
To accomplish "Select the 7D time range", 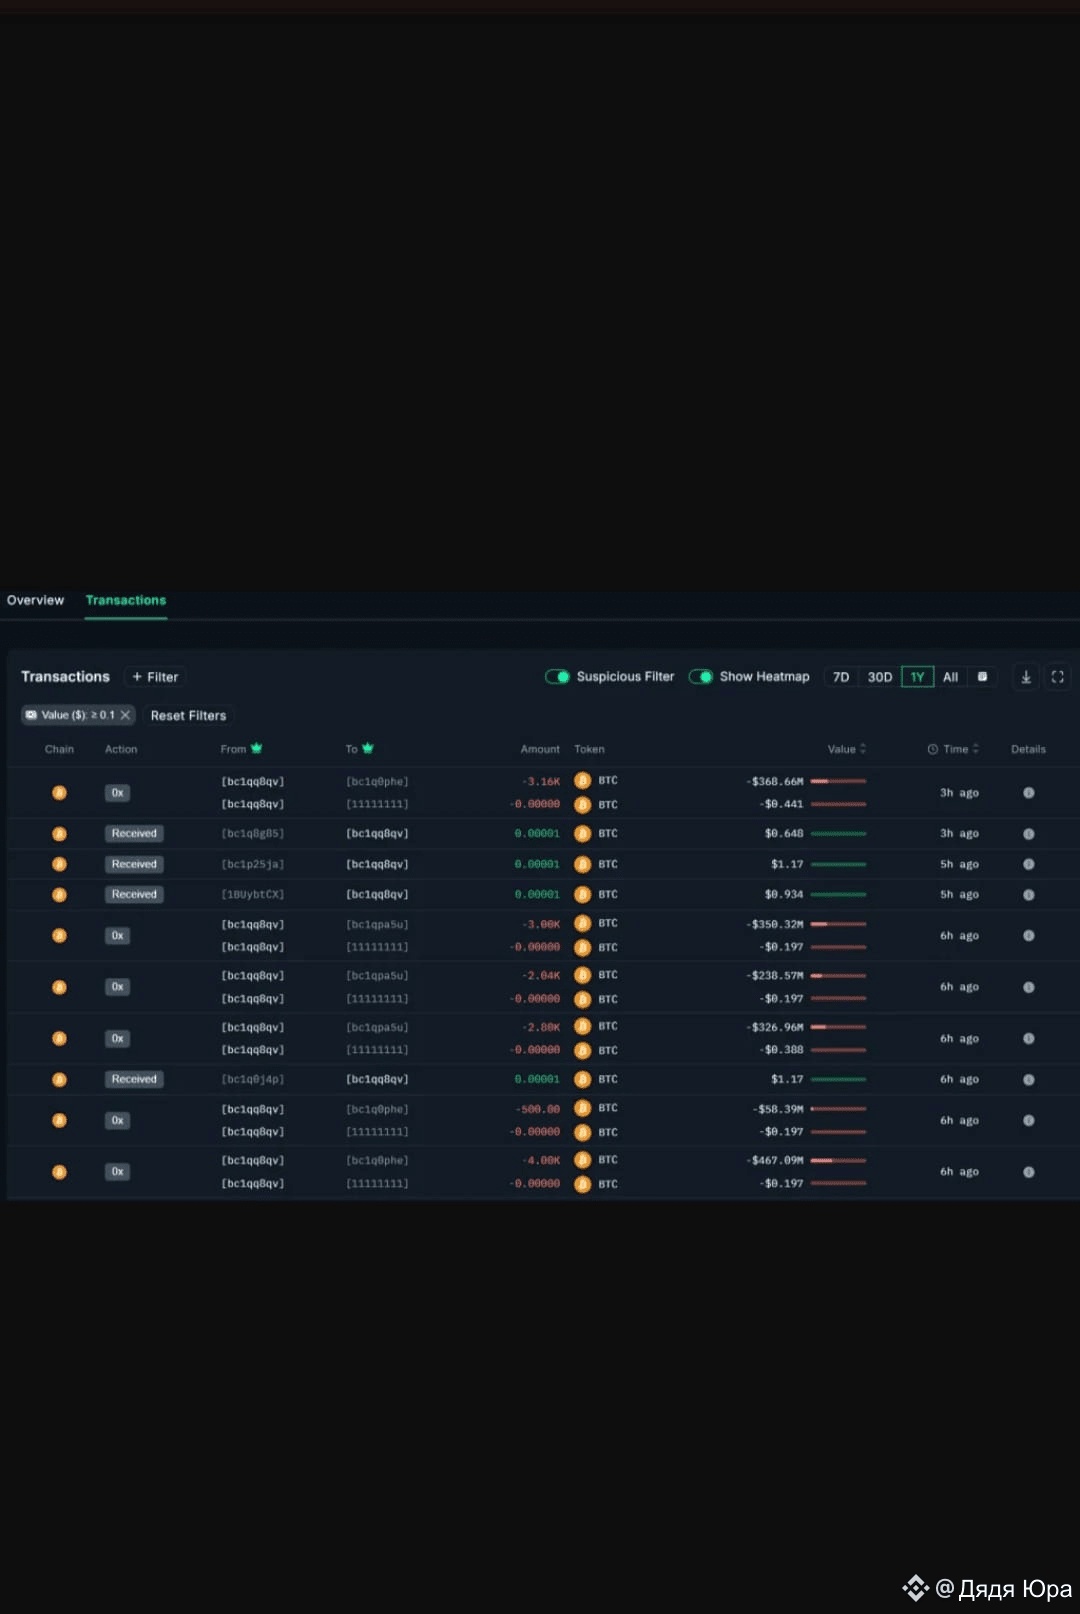I will [x=841, y=677].
